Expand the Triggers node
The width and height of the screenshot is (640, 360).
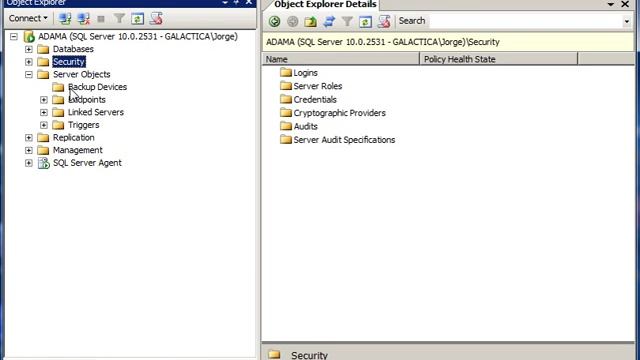[44, 125]
